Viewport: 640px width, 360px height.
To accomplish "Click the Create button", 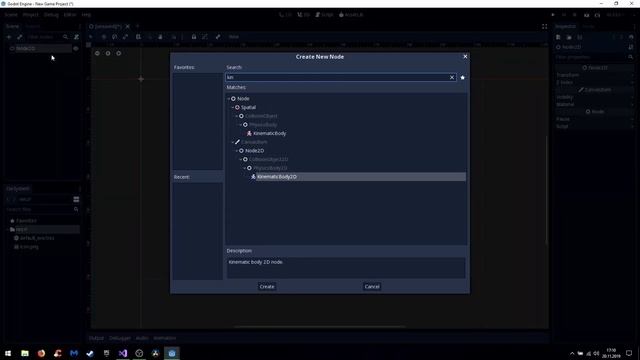I will [x=267, y=287].
